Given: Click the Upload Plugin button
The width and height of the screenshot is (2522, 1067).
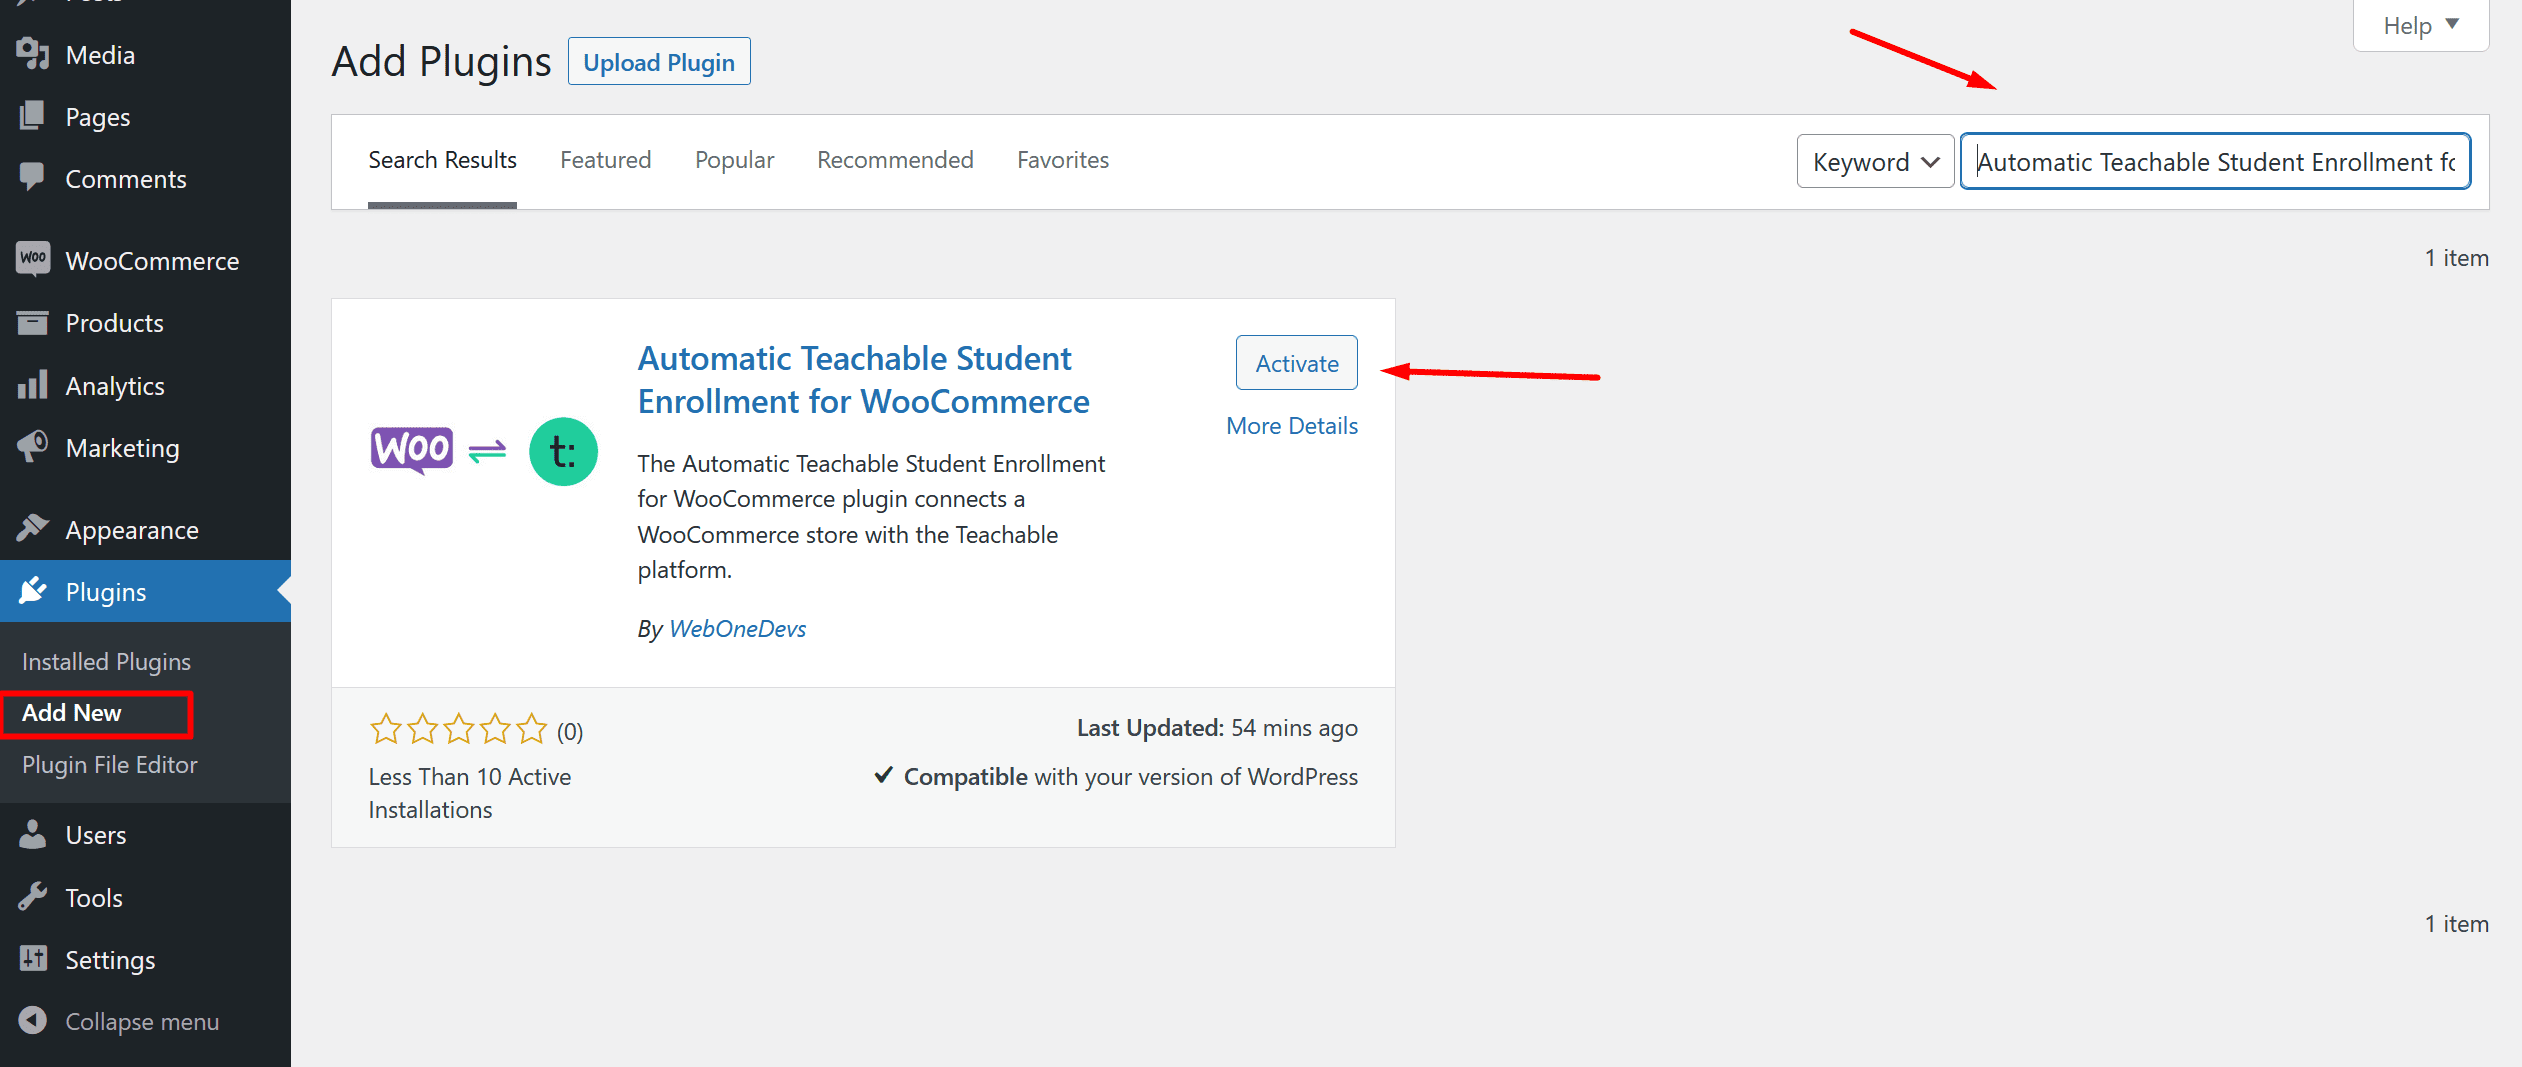Looking at the screenshot, I should coord(659,62).
